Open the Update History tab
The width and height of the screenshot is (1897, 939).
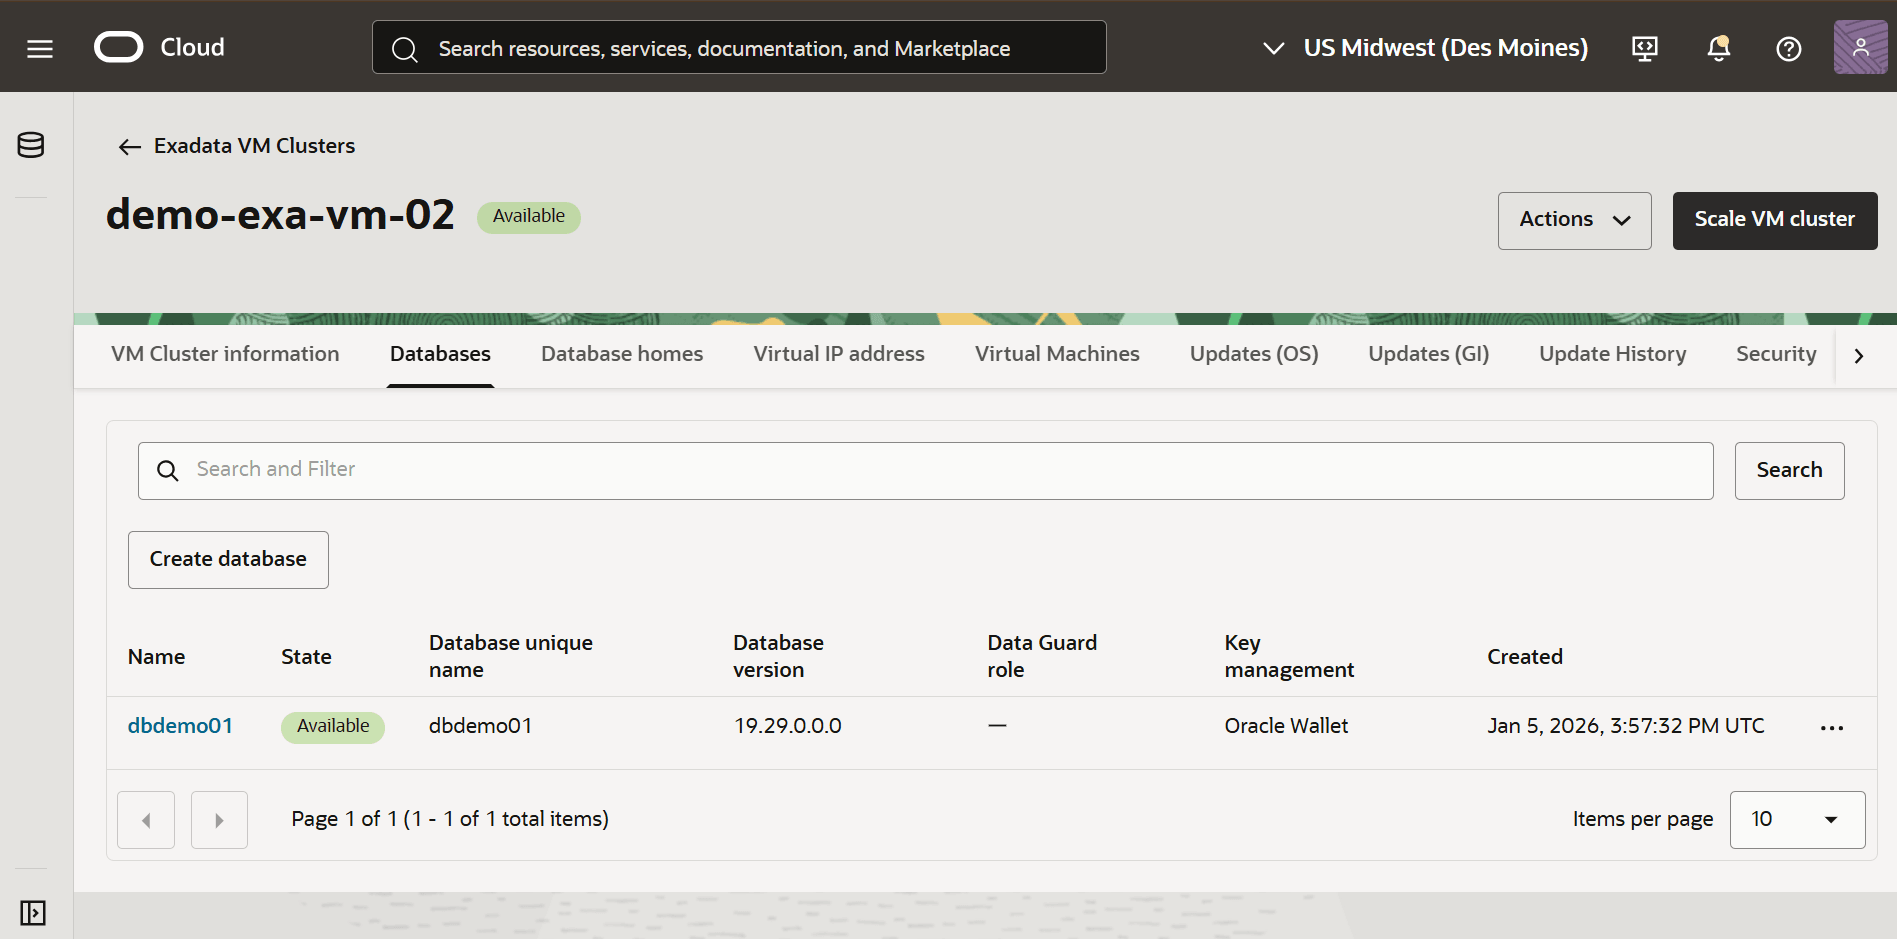click(x=1611, y=353)
